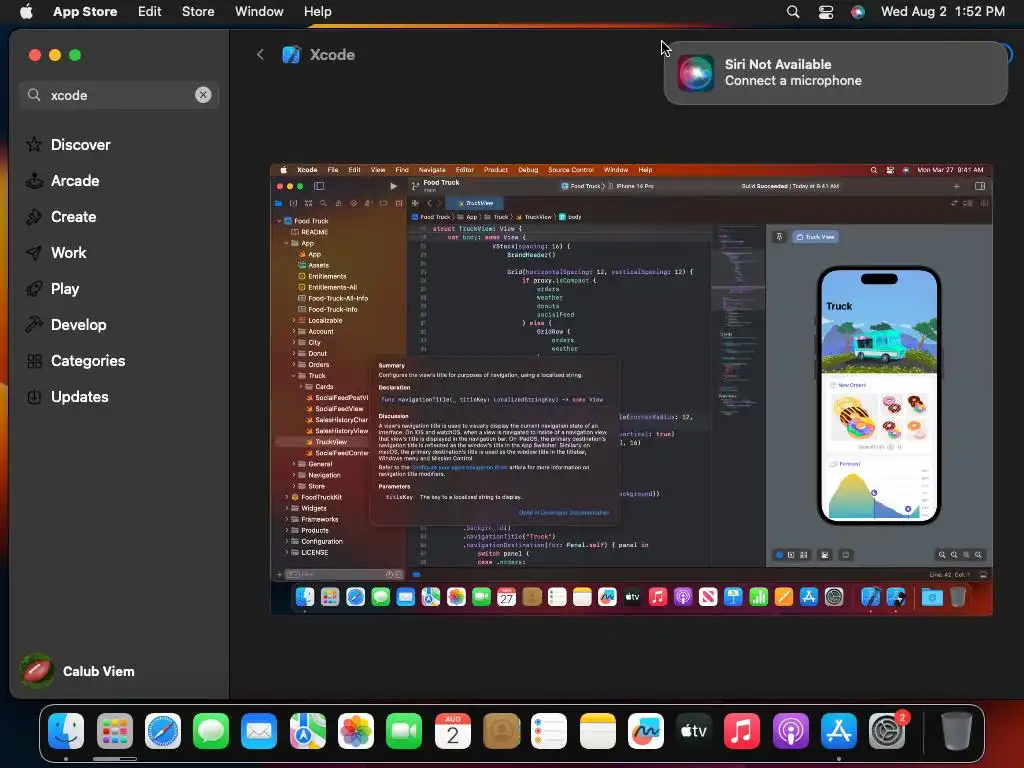The width and height of the screenshot is (1024, 768).
Task: Open Spotlight search from the menu bar
Action: pyautogui.click(x=793, y=11)
